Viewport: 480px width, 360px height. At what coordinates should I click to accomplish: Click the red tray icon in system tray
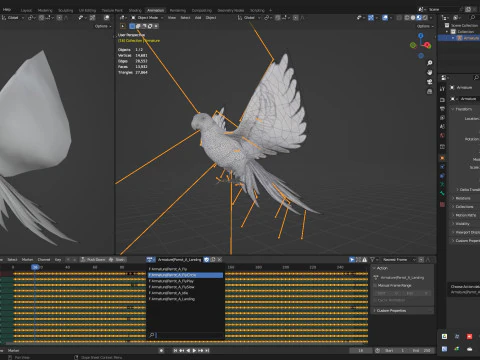(469, 337)
